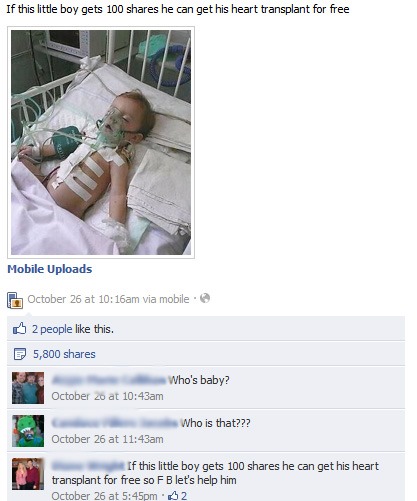The image size is (417, 501).
Task: Open the green dinosaur costume avatar
Action: pyautogui.click(x=28, y=431)
